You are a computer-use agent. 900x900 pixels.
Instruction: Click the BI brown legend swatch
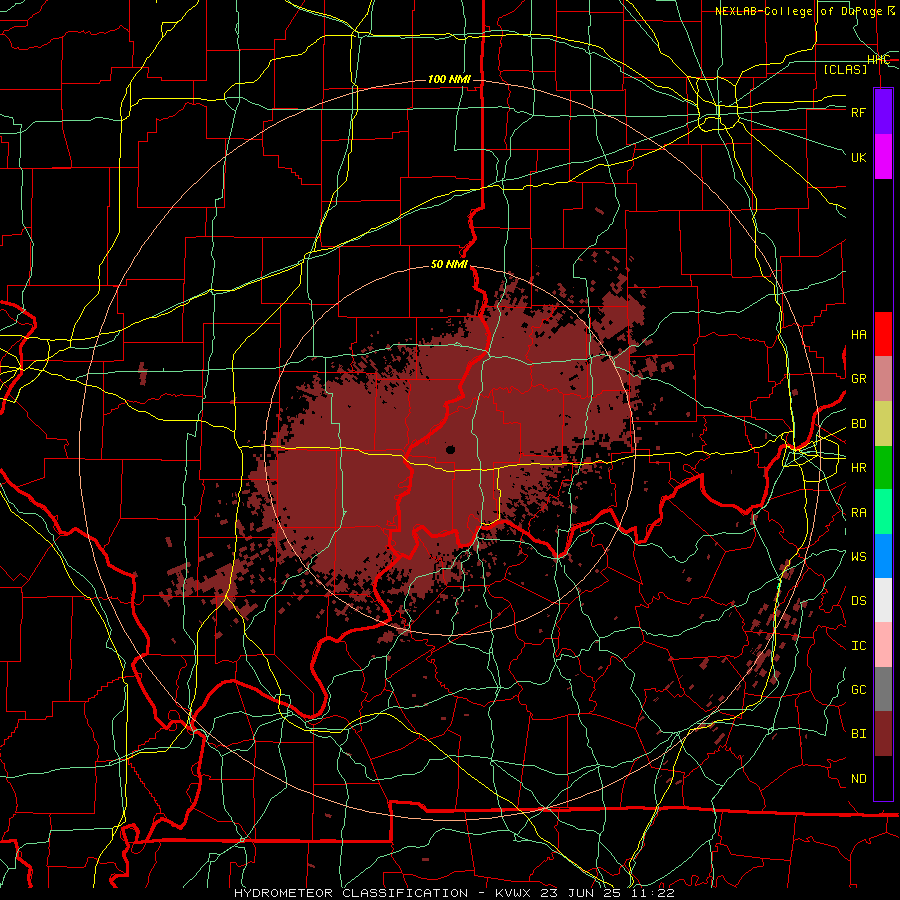click(x=883, y=734)
